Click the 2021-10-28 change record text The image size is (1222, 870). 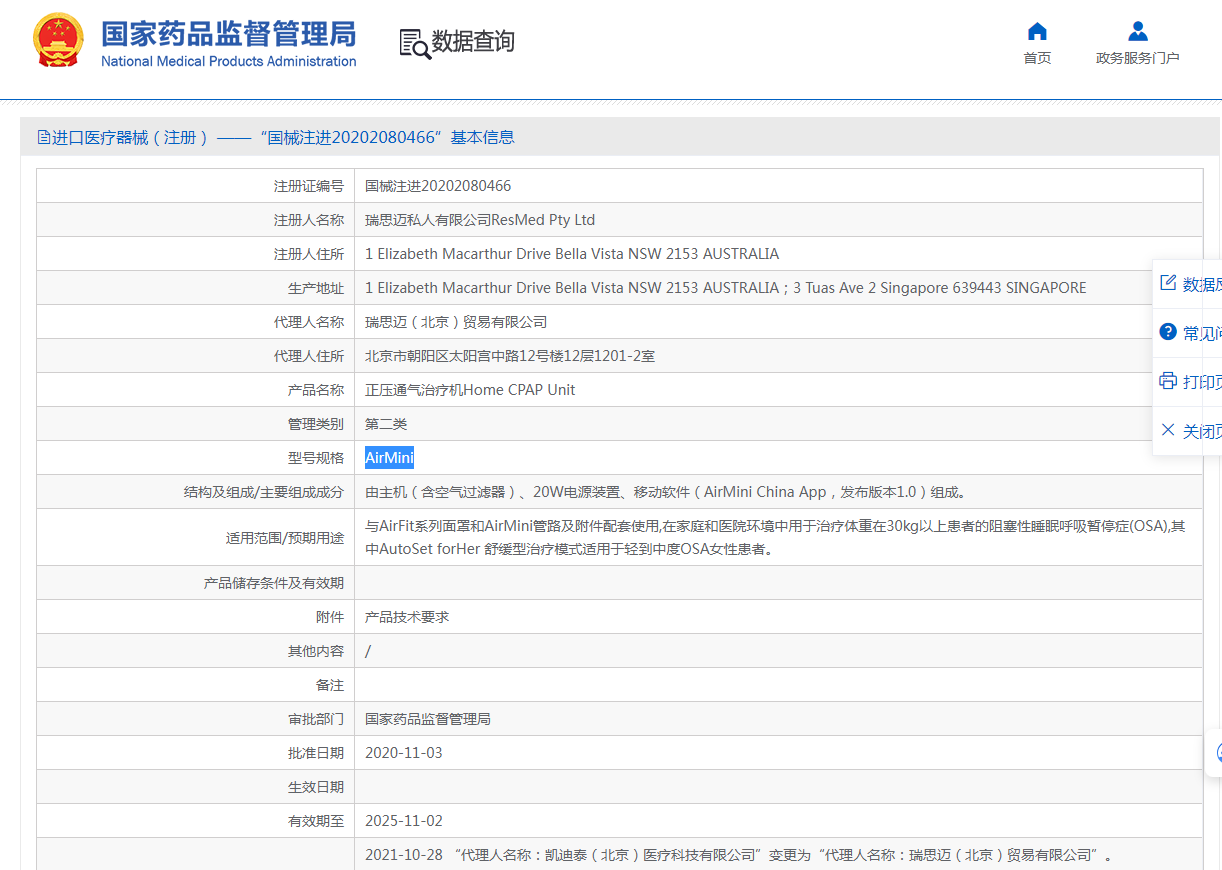pos(740,855)
